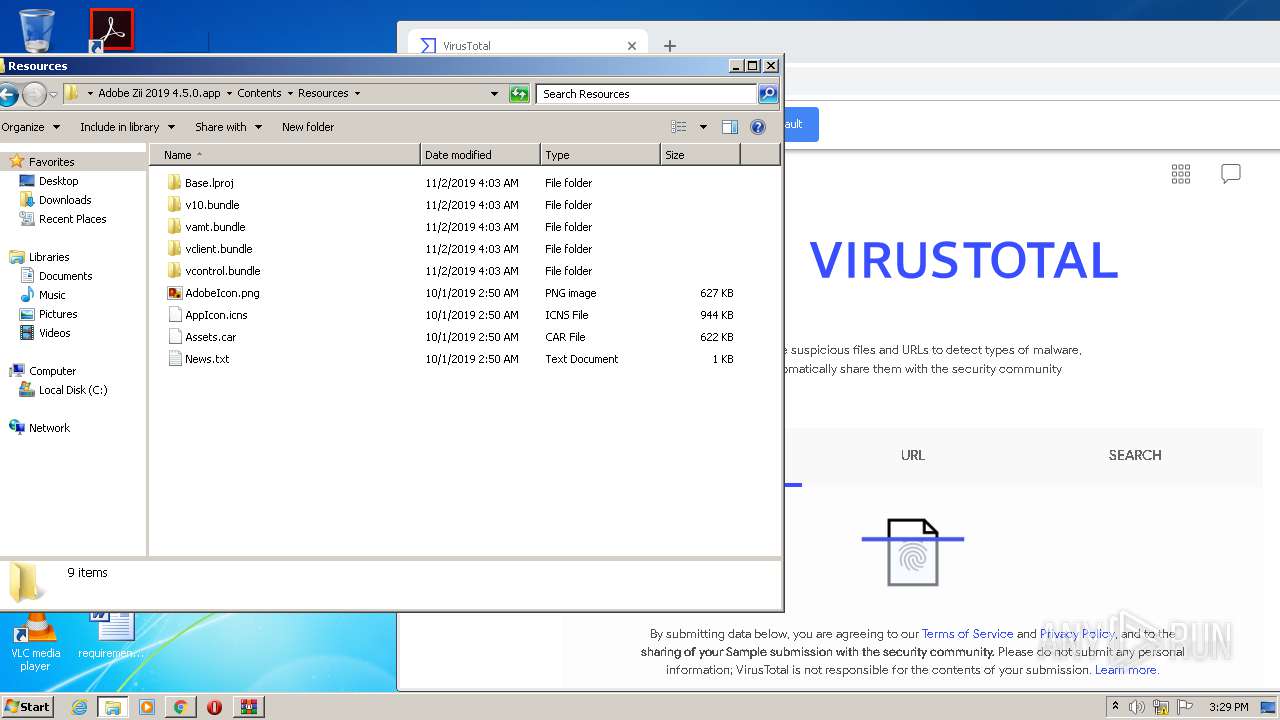Select the vcontrol.bundle folder
The width and height of the screenshot is (1280, 720).
coord(222,271)
